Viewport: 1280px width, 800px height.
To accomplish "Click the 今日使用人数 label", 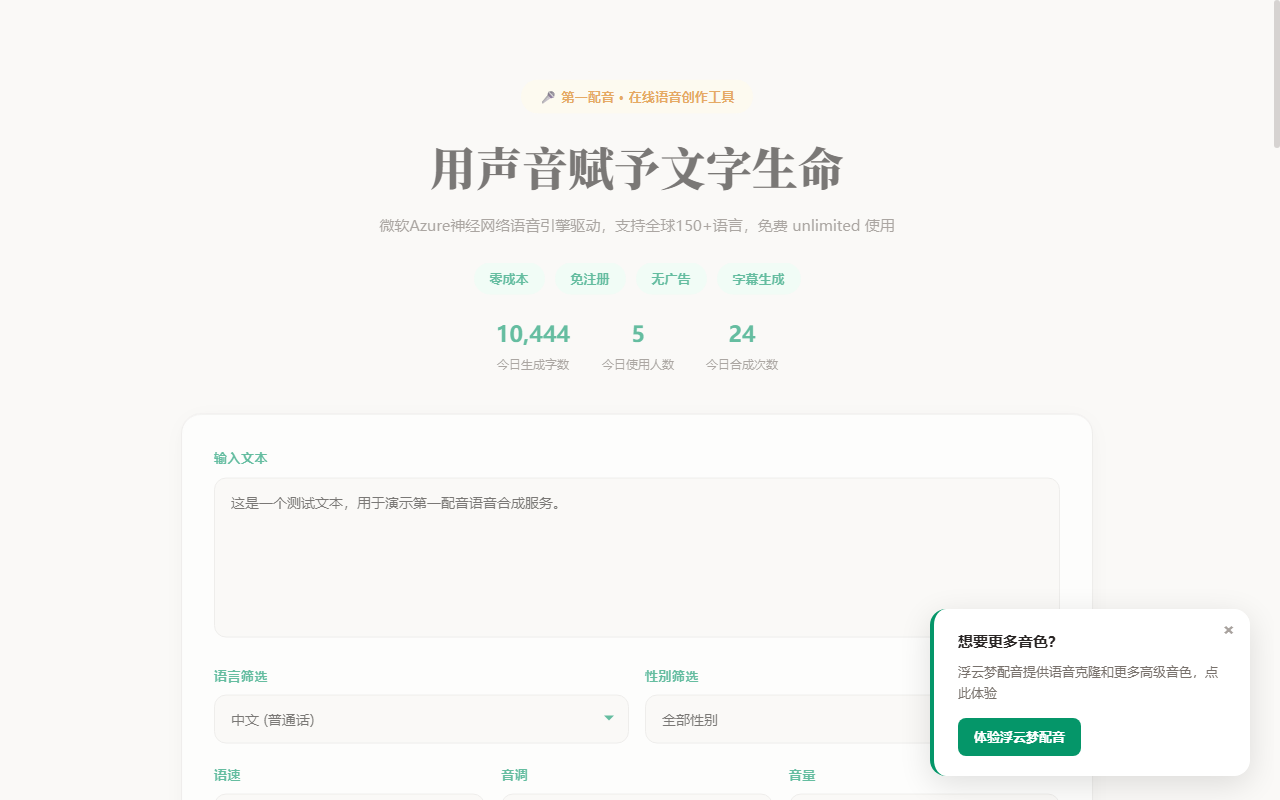I will coord(638,365).
